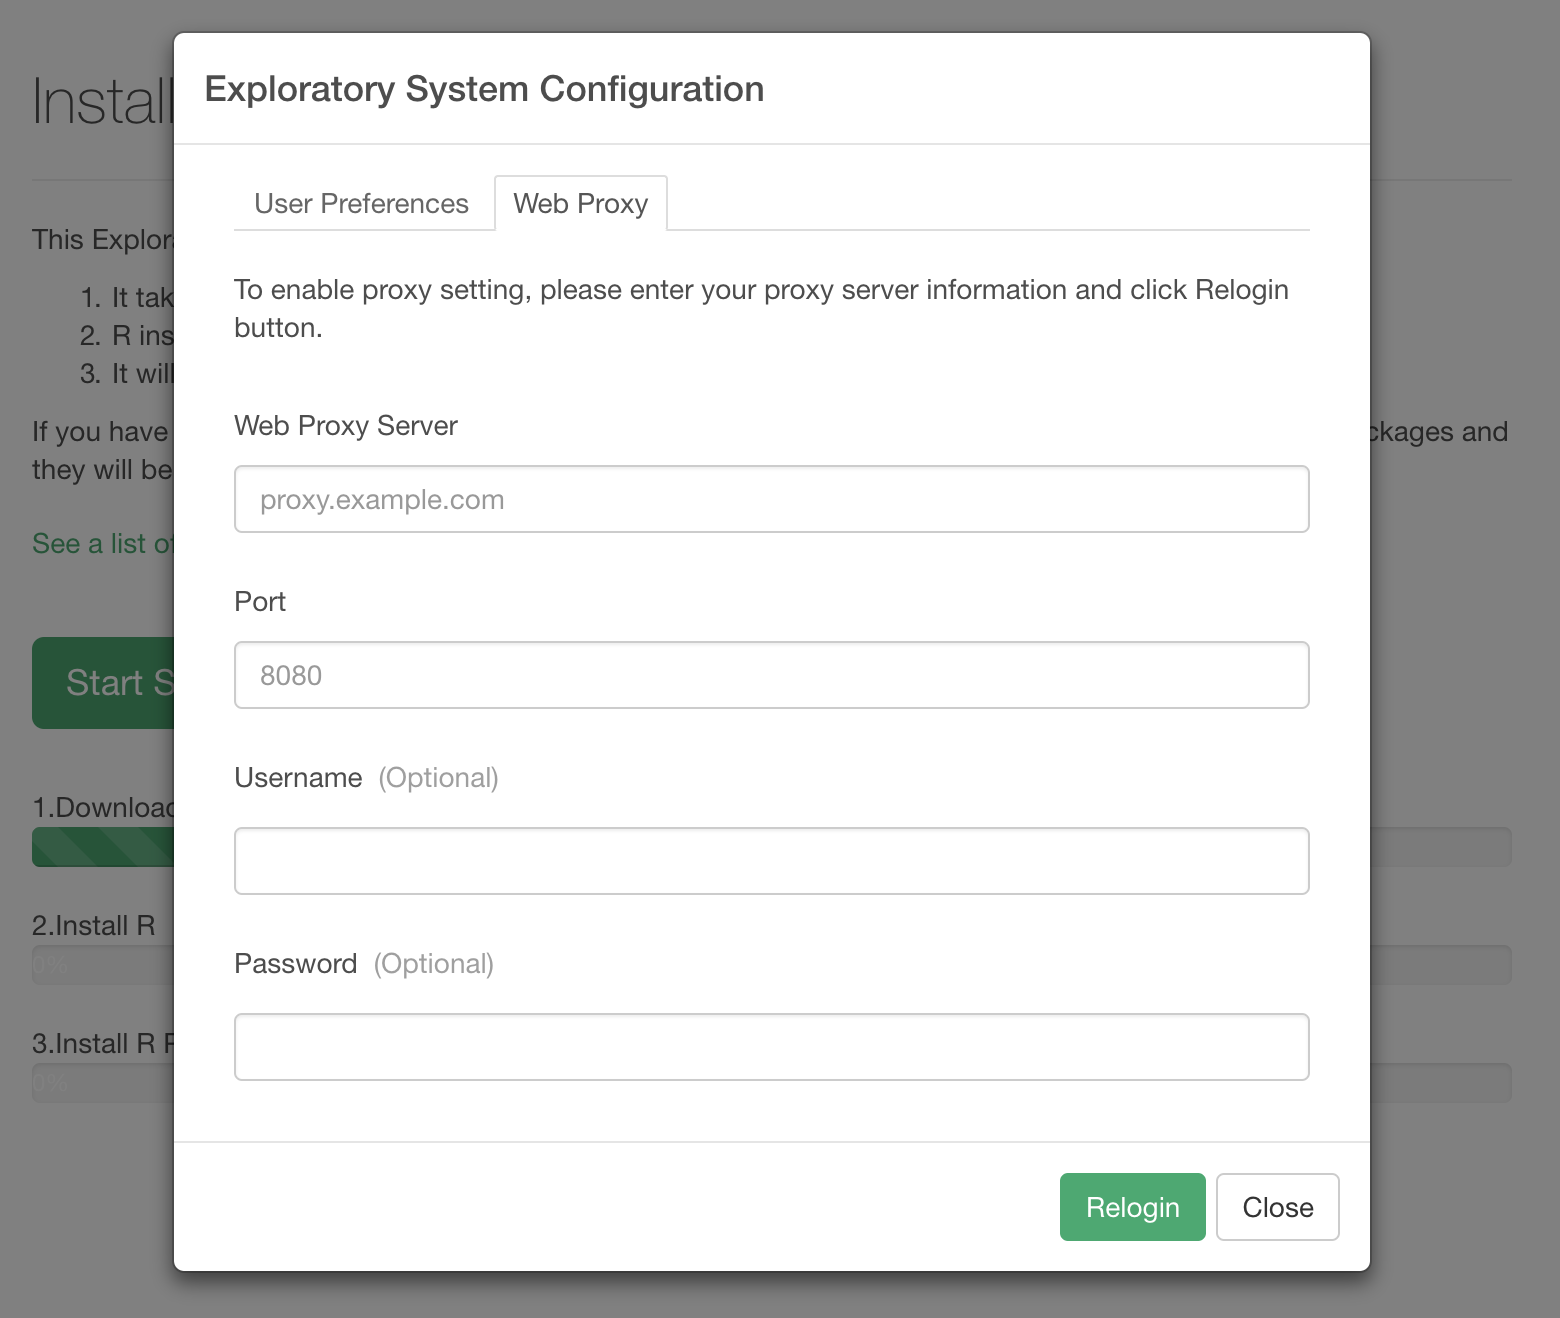Click the Password label
Screen dimensions: 1560x1318
pos(295,964)
